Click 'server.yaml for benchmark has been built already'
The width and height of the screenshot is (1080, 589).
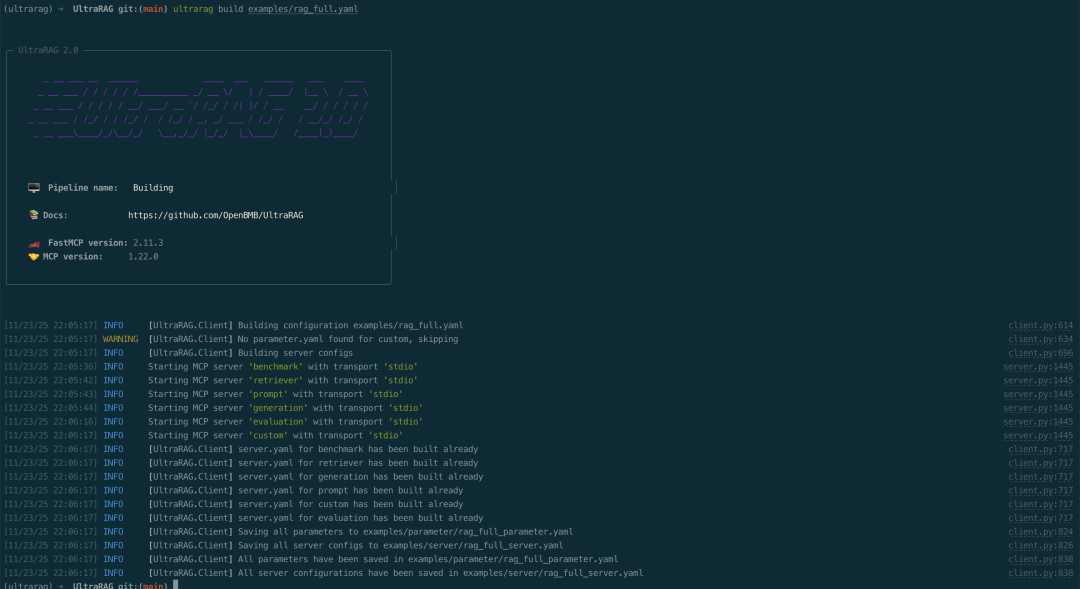[358, 449]
